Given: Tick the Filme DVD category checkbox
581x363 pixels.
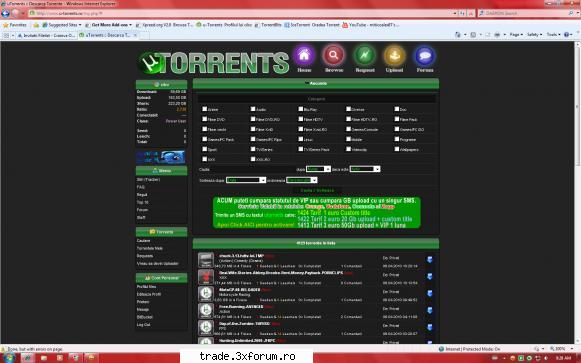Looking at the screenshot, I should (x=205, y=119).
